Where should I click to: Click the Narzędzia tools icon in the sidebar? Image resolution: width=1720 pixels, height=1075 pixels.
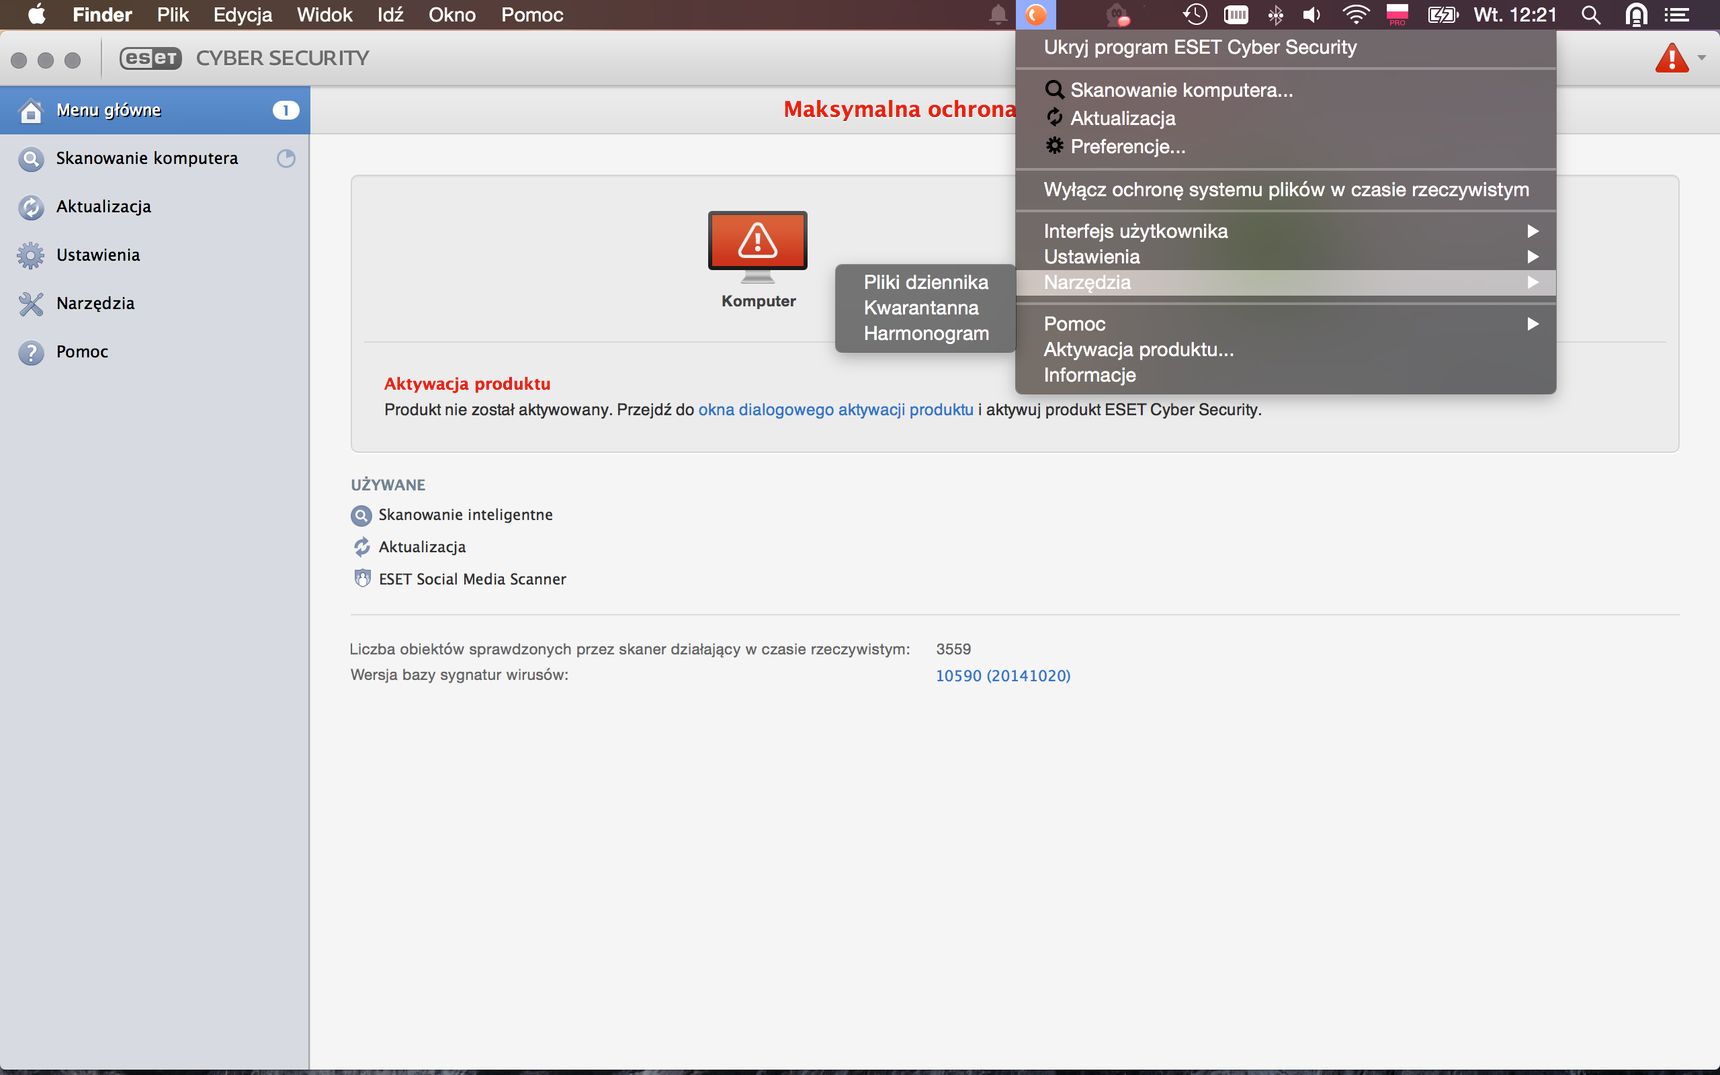coord(32,304)
